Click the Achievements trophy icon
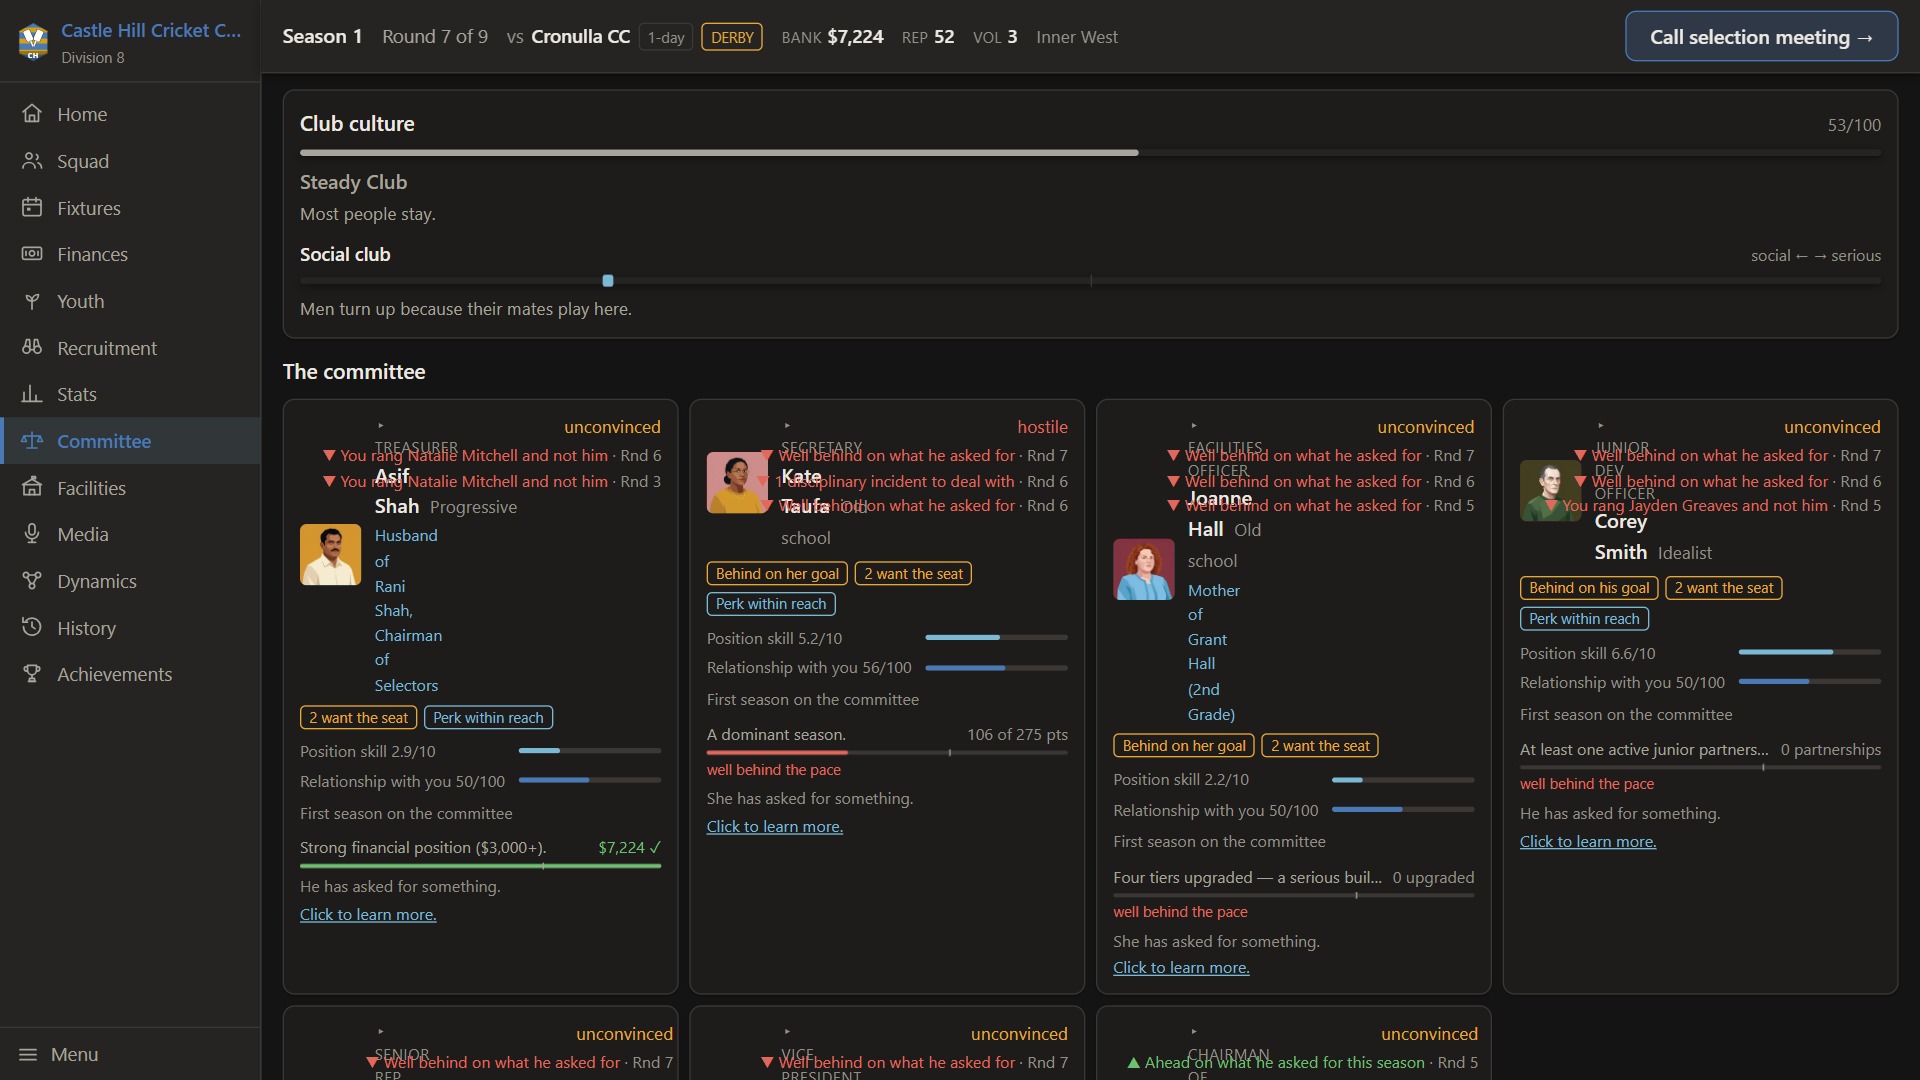 32,674
